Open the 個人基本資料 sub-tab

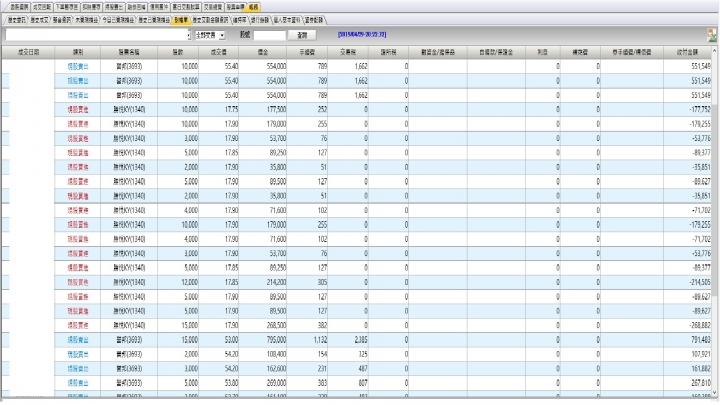[x=287, y=20]
